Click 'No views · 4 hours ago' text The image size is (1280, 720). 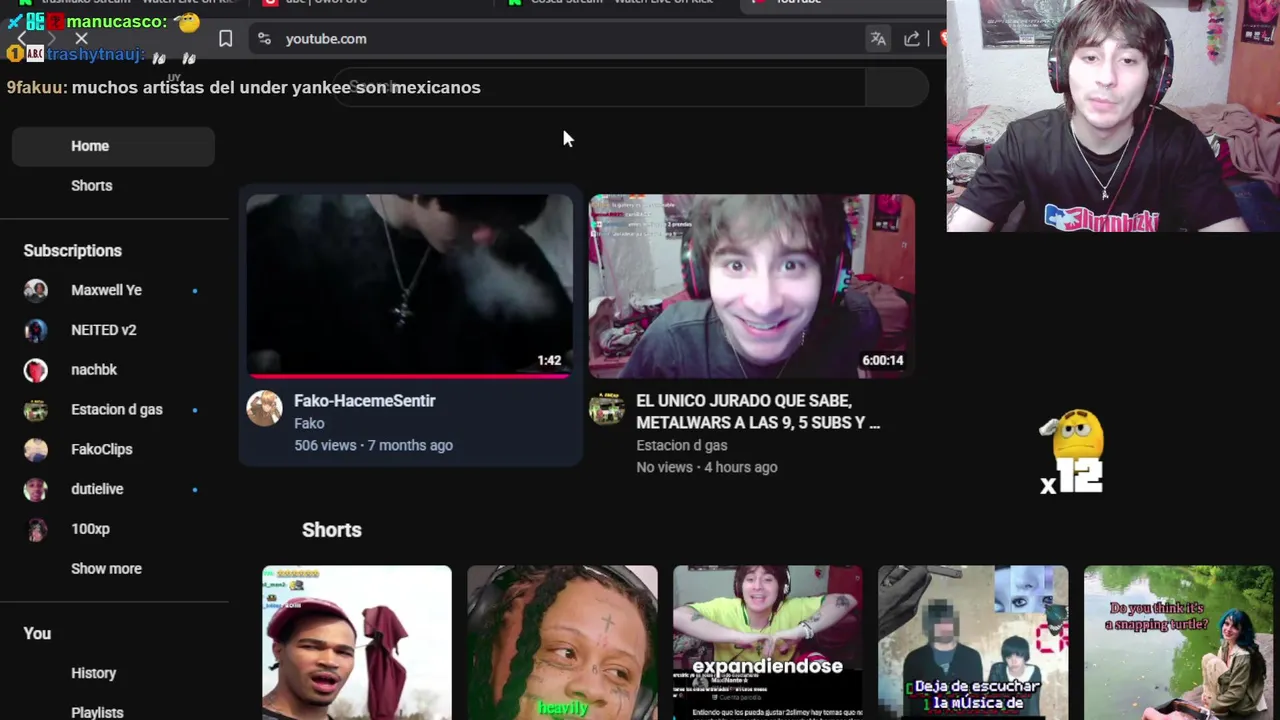[707, 468]
